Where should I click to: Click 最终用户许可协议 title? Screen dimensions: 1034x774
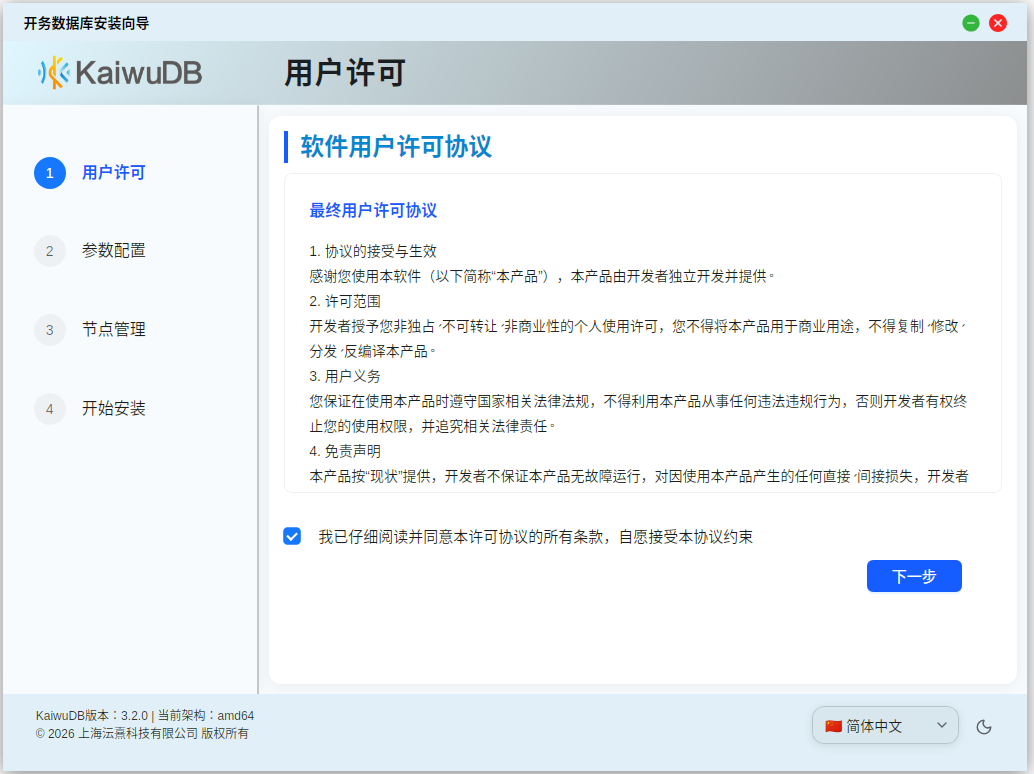coord(373,210)
